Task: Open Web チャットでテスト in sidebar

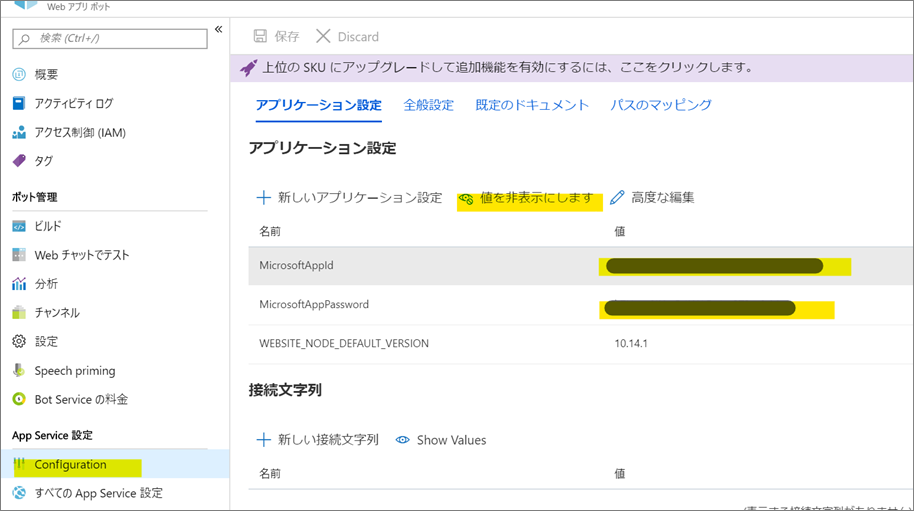Action: pyautogui.click(x=81, y=255)
